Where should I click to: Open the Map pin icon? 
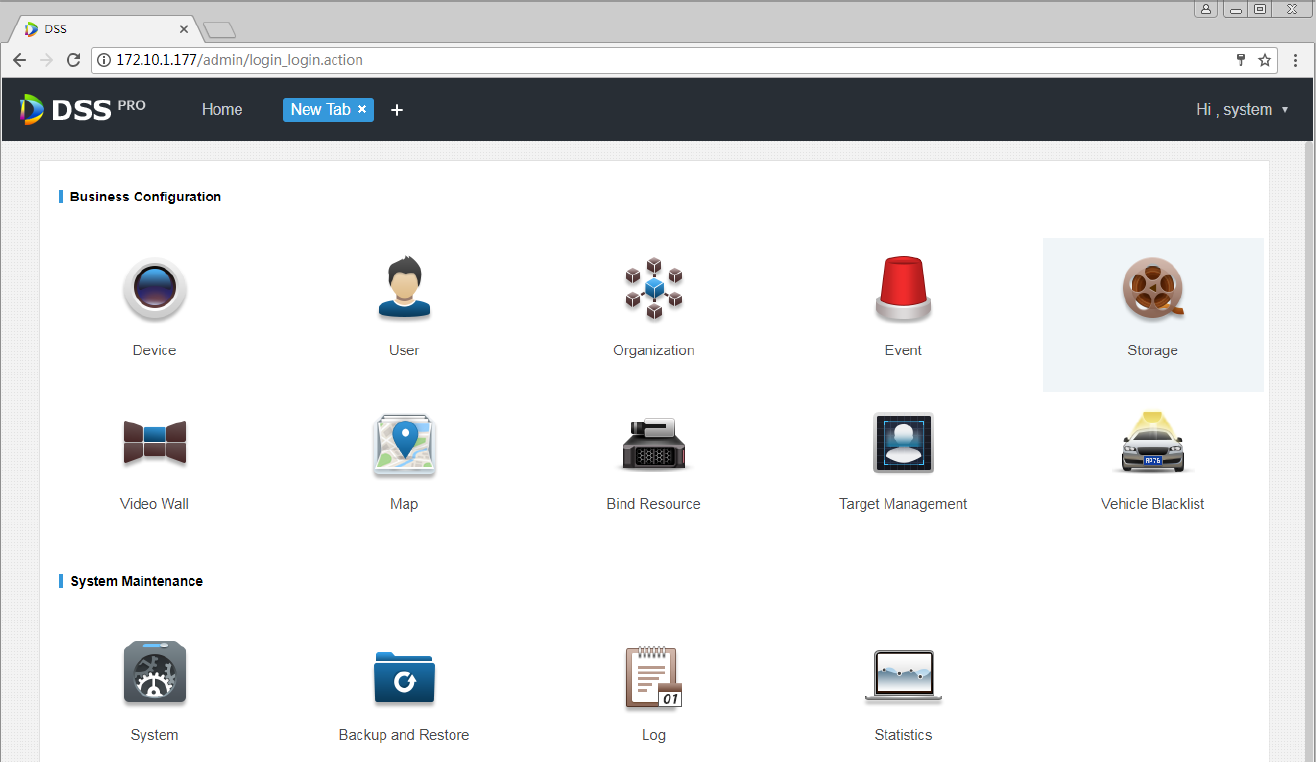[x=404, y=445]
